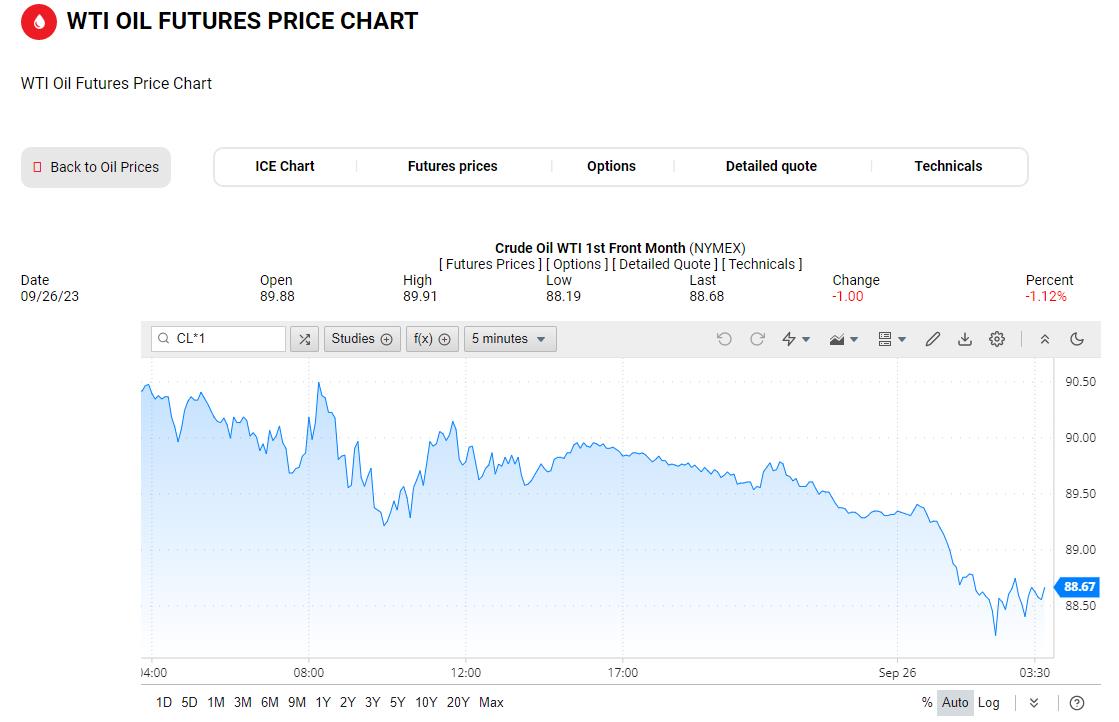Open the Studies button
Screen dimensions: 1119x722
click(x=361, y=339)
